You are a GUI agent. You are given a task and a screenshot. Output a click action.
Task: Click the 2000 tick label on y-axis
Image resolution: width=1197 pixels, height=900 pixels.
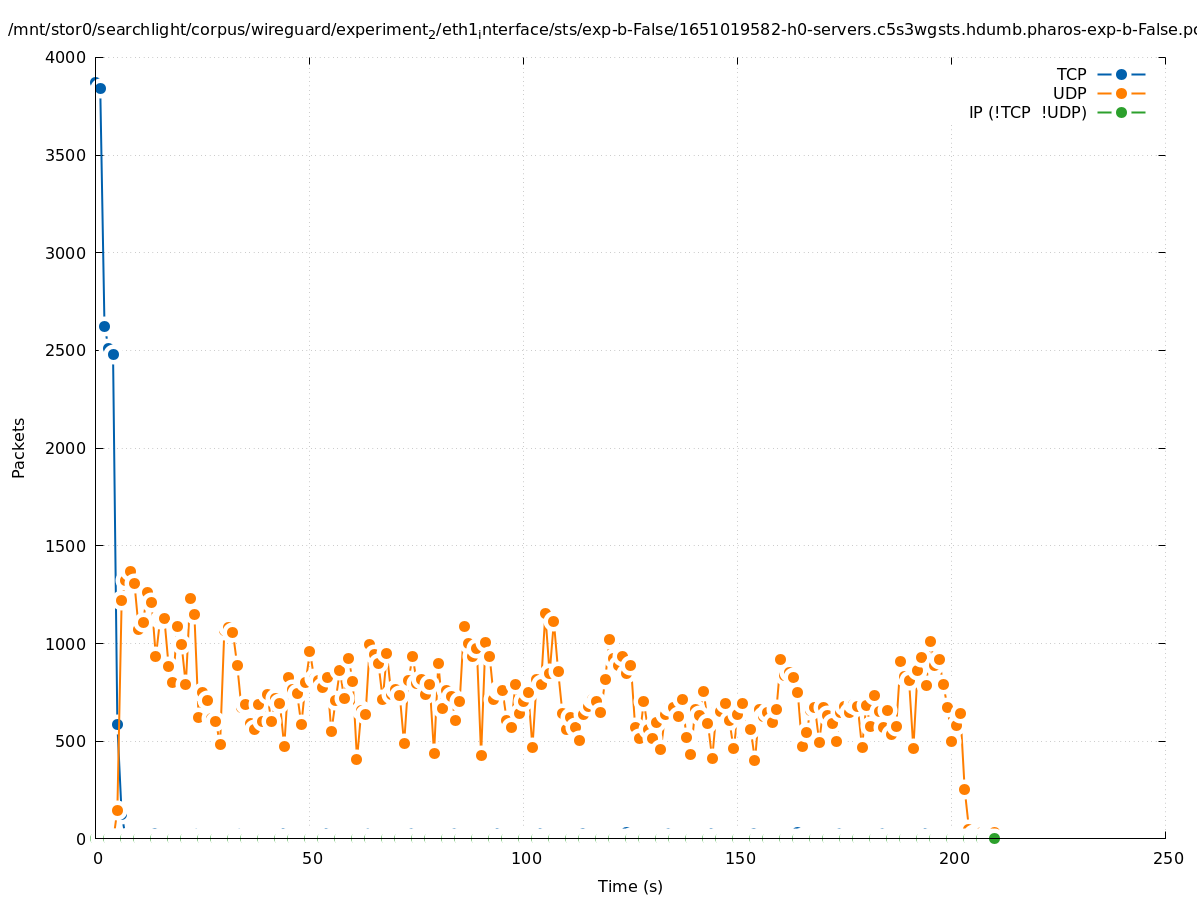pyautogui.click(x=66, y=448)
